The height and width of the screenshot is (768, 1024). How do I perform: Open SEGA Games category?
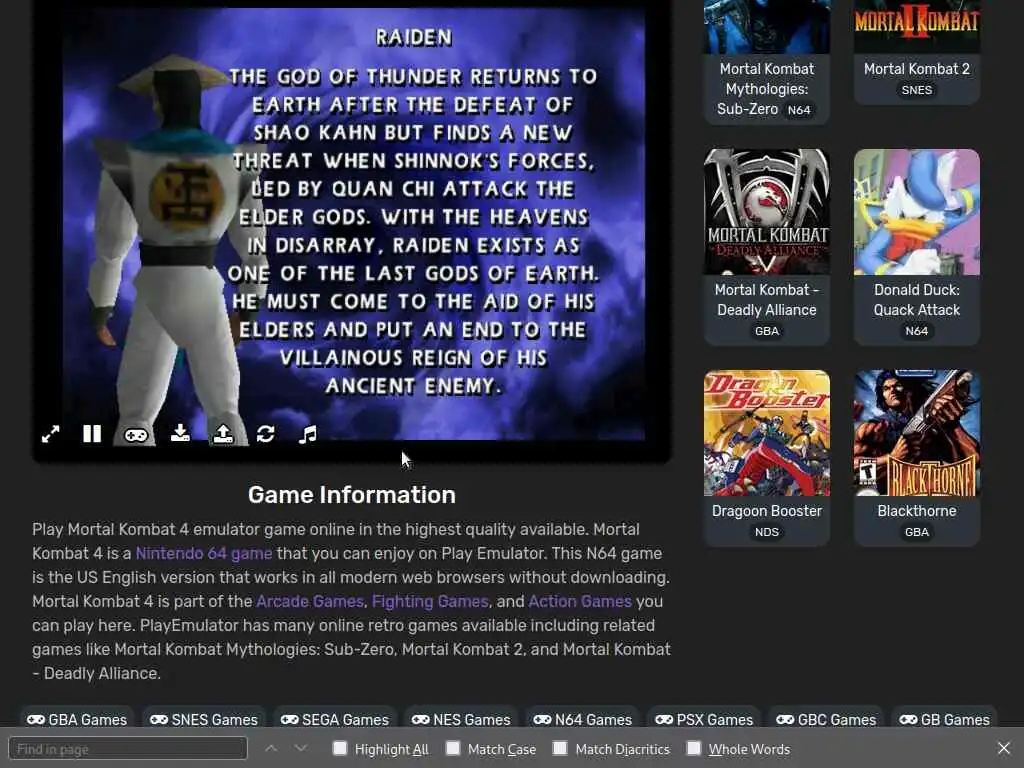tap(335, 719)
